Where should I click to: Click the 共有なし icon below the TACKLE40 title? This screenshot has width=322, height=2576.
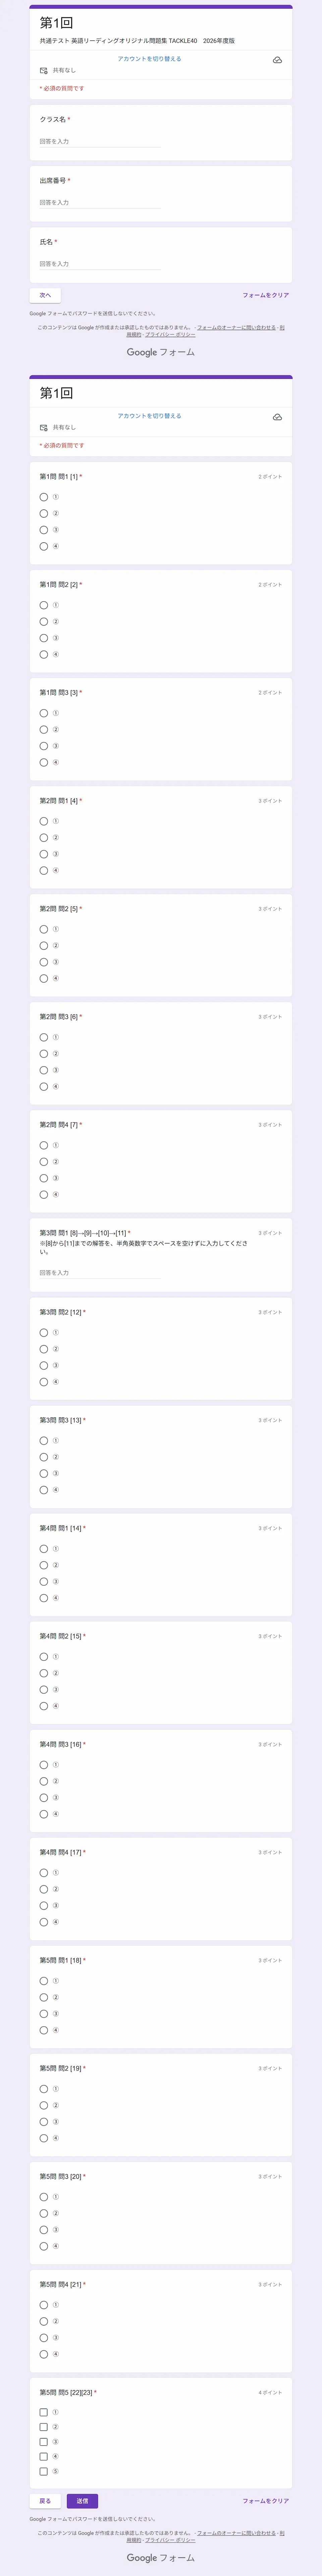pyautogui.click(x=43, y=71)
